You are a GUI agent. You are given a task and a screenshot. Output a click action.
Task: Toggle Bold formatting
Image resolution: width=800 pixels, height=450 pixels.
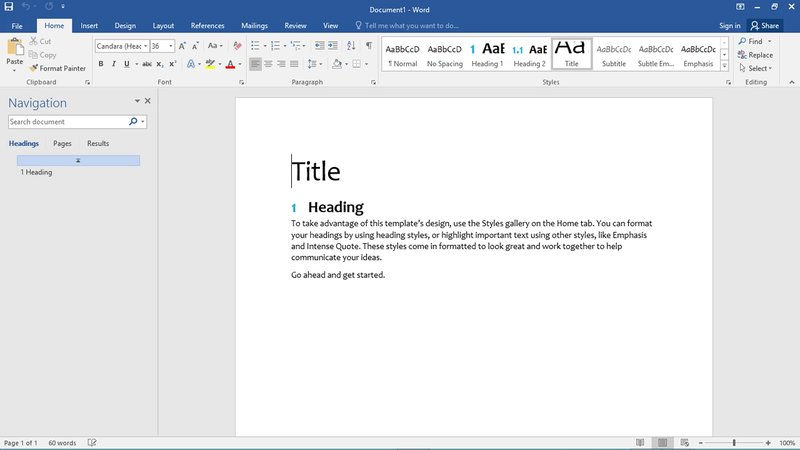tap(100, 64)
